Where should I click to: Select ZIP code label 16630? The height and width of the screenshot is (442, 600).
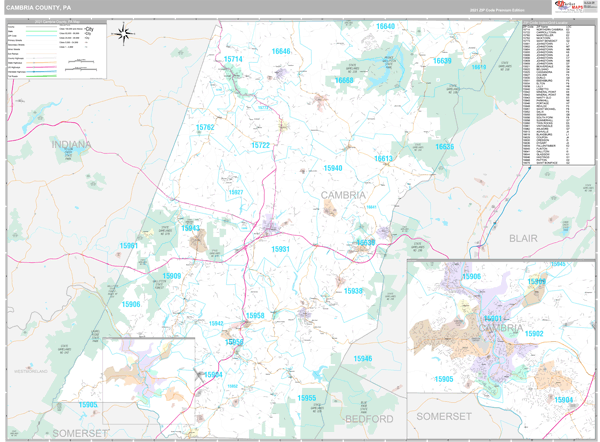pos(366,243)
